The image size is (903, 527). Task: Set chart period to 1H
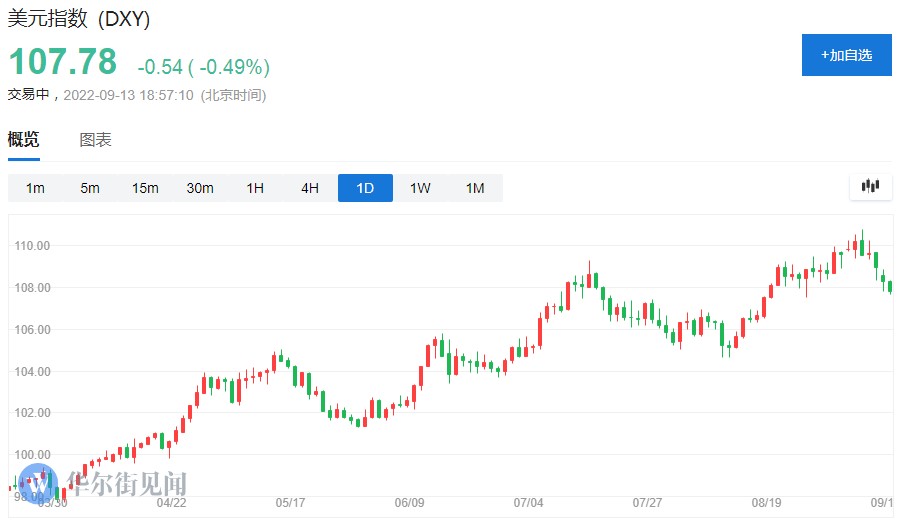click(x=255, y=188)
